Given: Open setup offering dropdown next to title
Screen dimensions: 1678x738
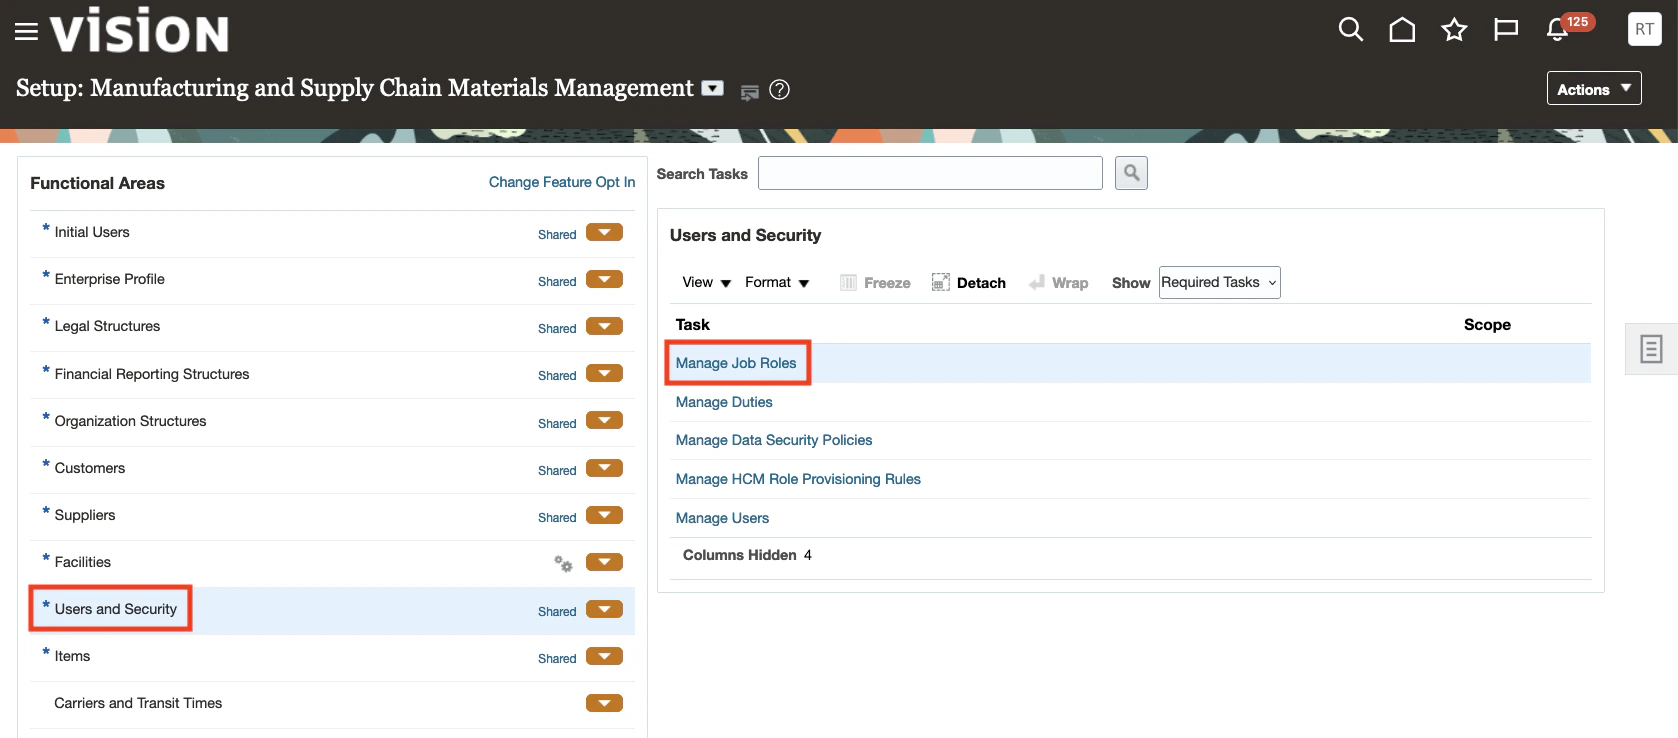Looking at the screenshot, I should tap(712, 88).
